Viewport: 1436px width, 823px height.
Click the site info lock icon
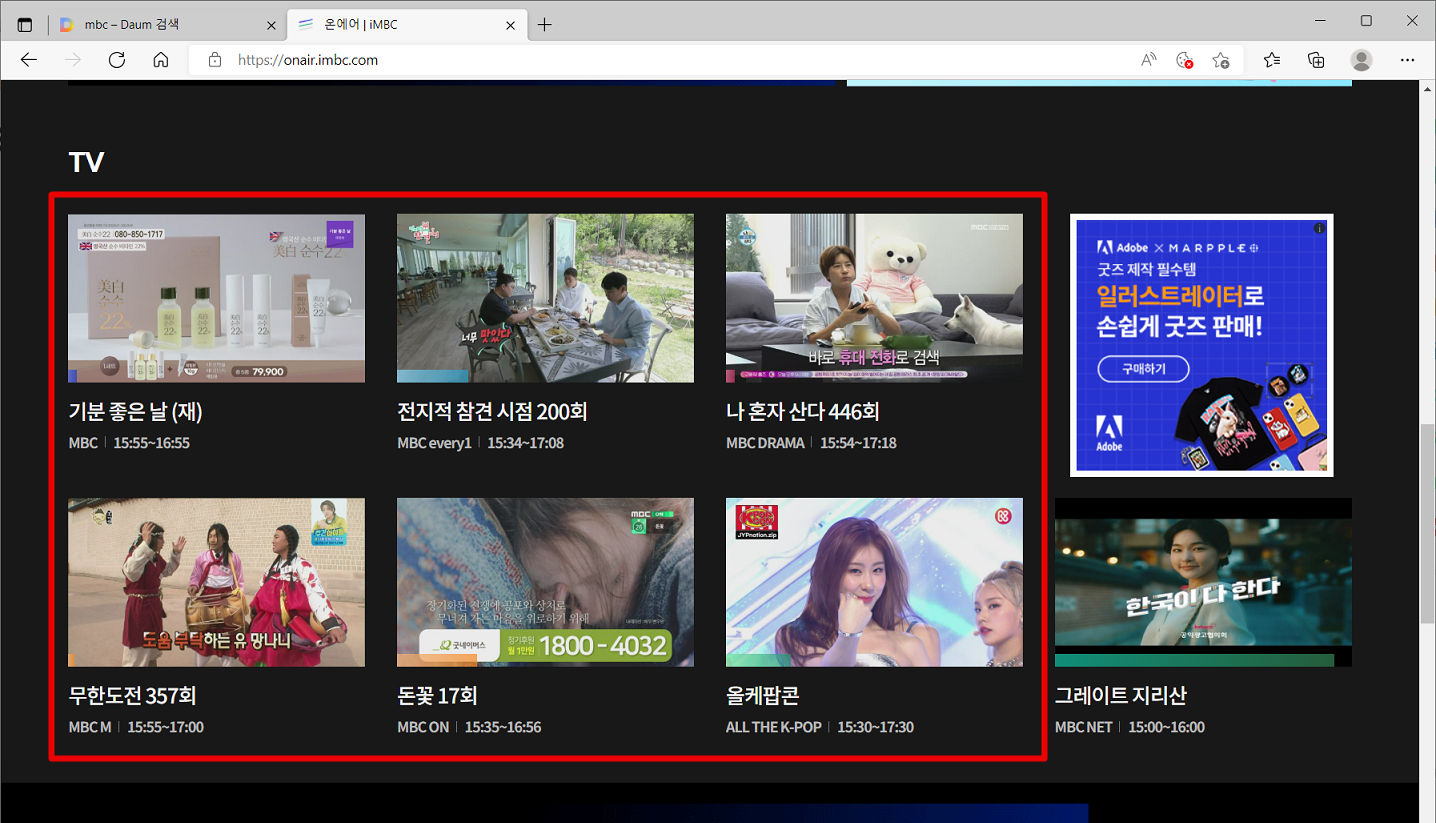pyautogui.click(x=214, y=60)
